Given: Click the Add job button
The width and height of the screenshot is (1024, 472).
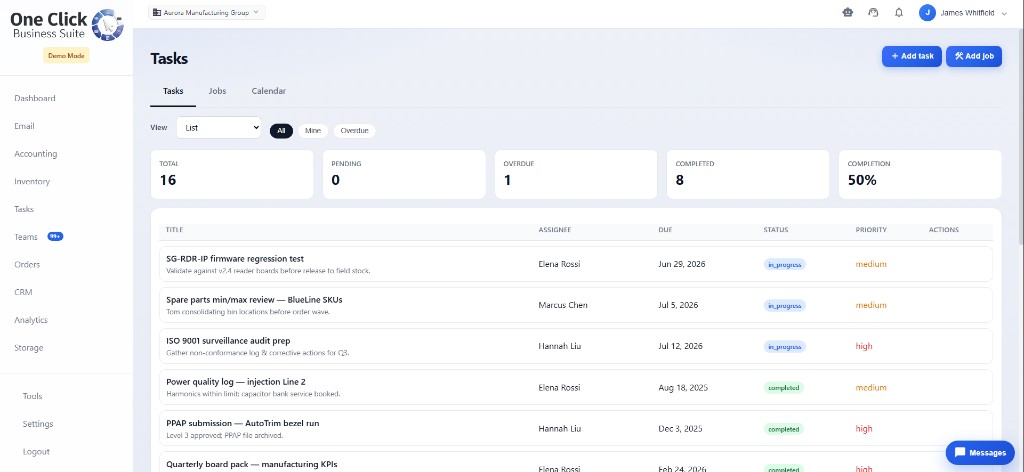Looking at the screenshot, I should [974, 56].
